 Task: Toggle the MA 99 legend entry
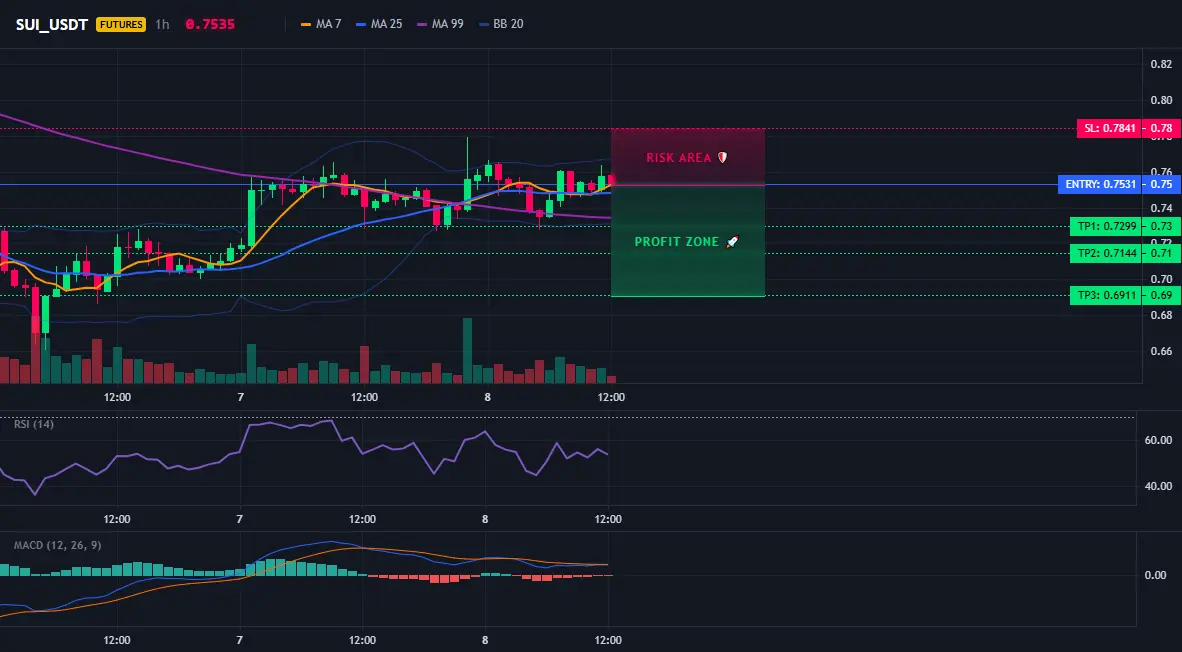440,24
